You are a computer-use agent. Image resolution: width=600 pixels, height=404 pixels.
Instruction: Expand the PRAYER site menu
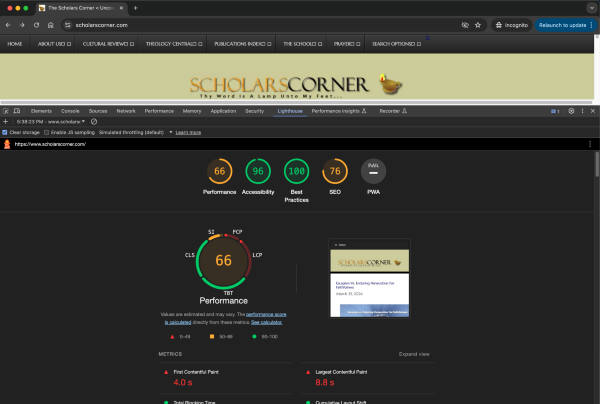coord(347,44)
